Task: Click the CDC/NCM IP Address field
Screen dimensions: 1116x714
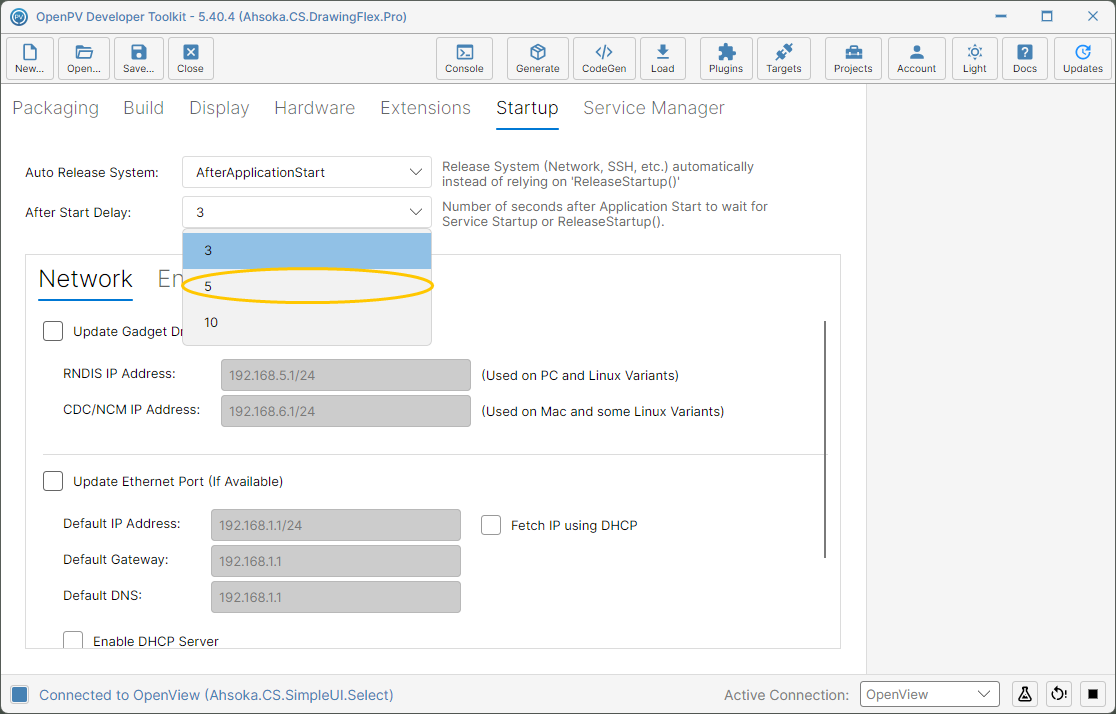Action: pos(346,411)
